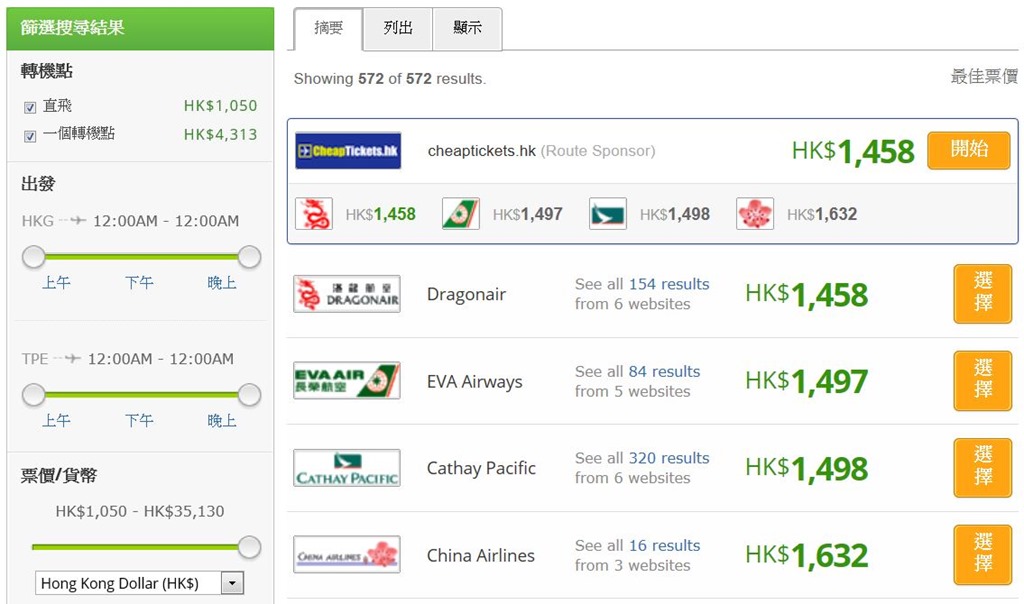Switch to the 顯示 tab
The image size is (1024, 604).
pyautogui.click(x=468, y=29)
